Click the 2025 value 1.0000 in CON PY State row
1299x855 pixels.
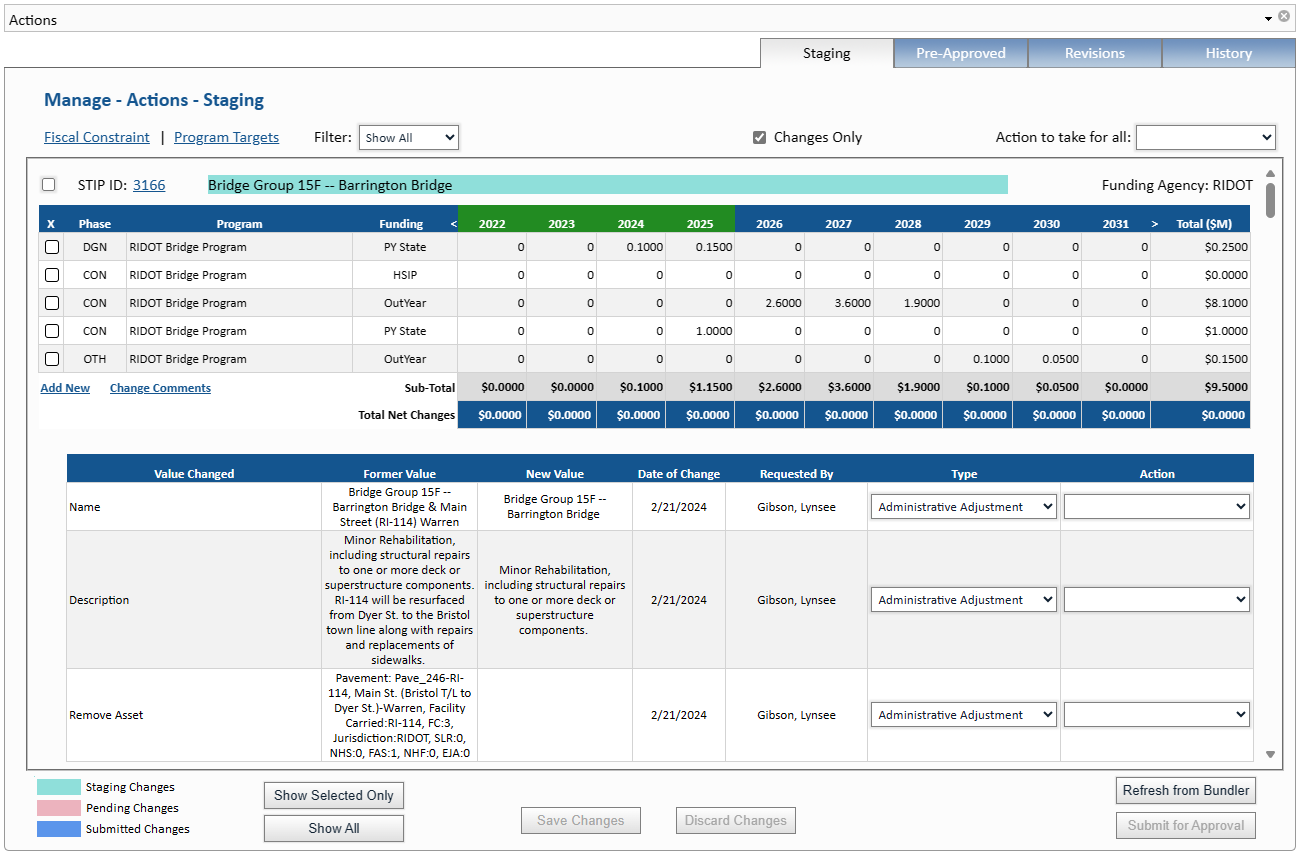click(700, 331)
